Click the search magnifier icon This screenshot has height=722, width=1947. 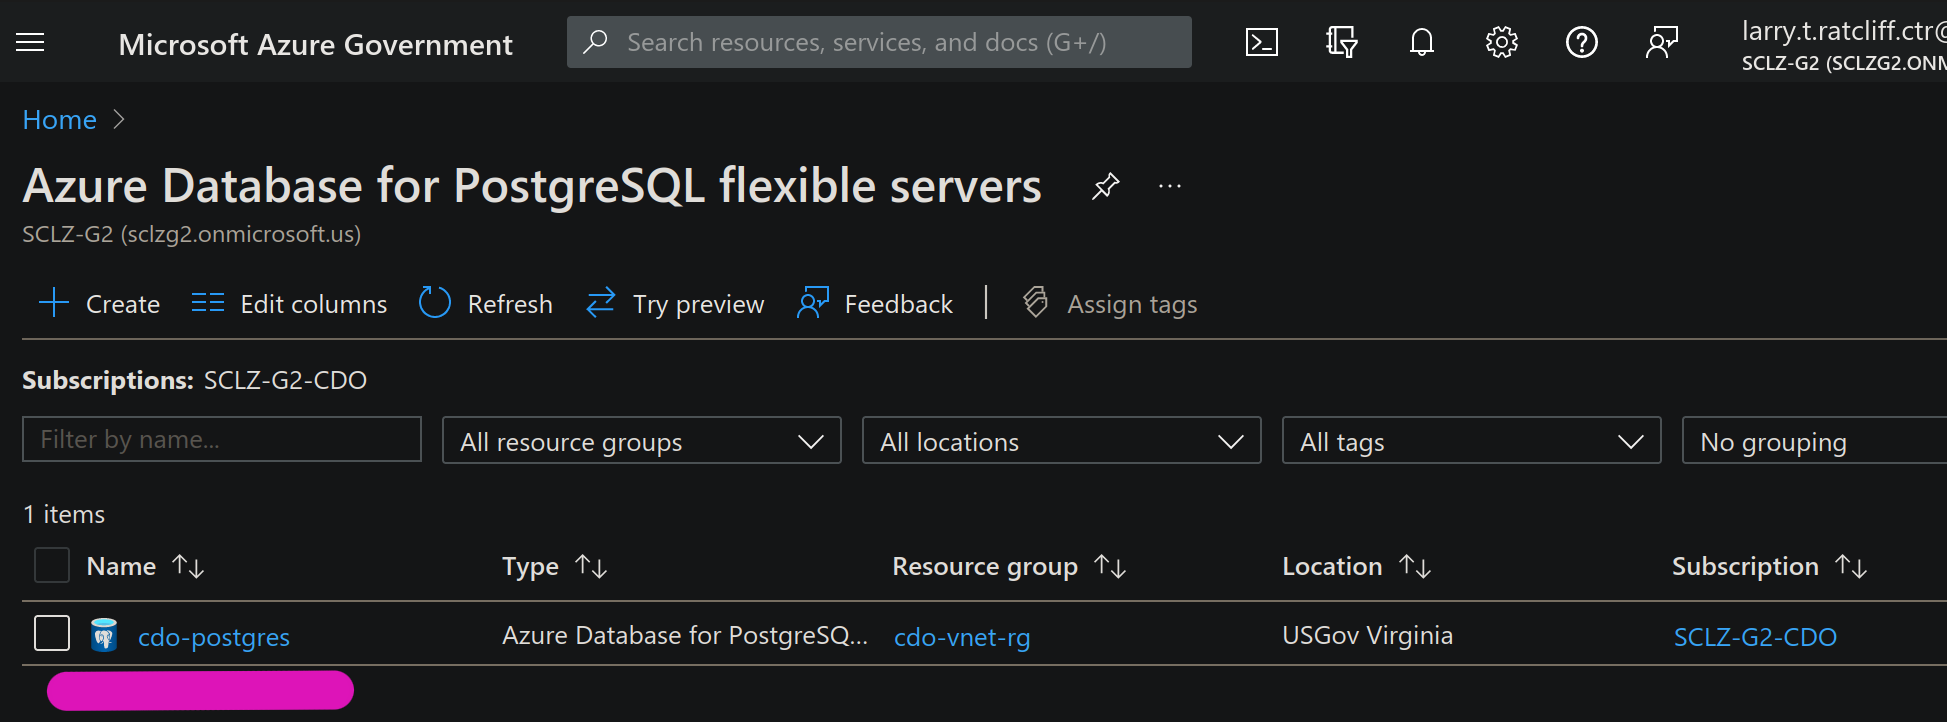click(x=596, y=42)
